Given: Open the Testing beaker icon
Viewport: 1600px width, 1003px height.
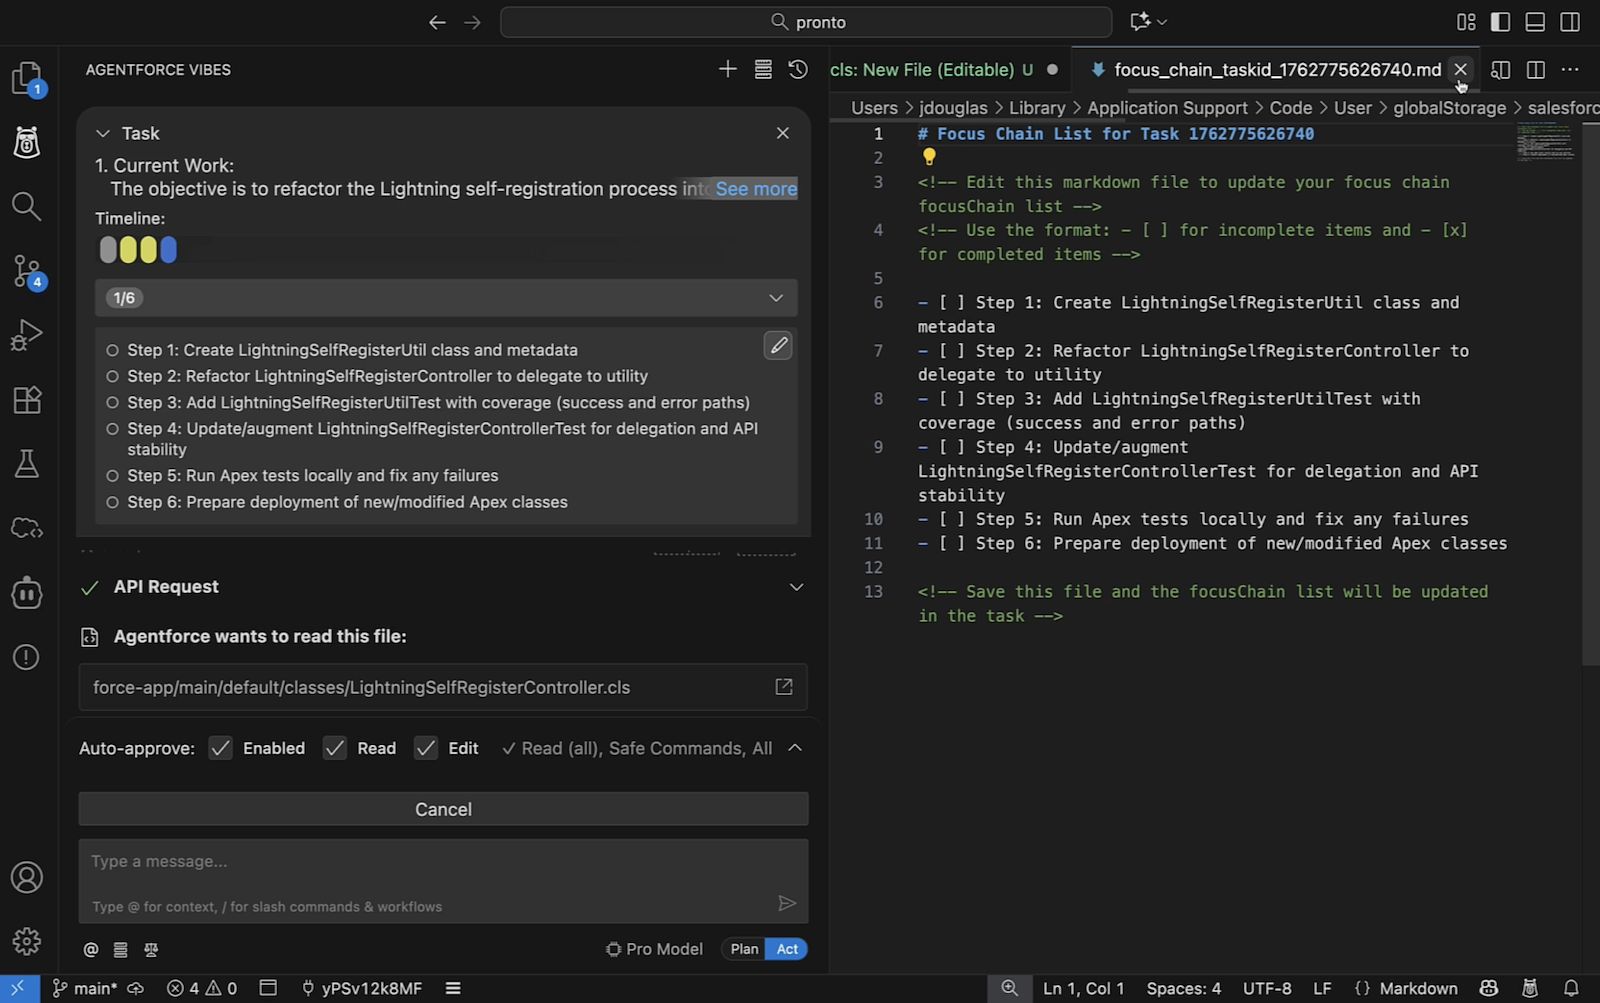Looking at the screenshot, I should point(26,463).
